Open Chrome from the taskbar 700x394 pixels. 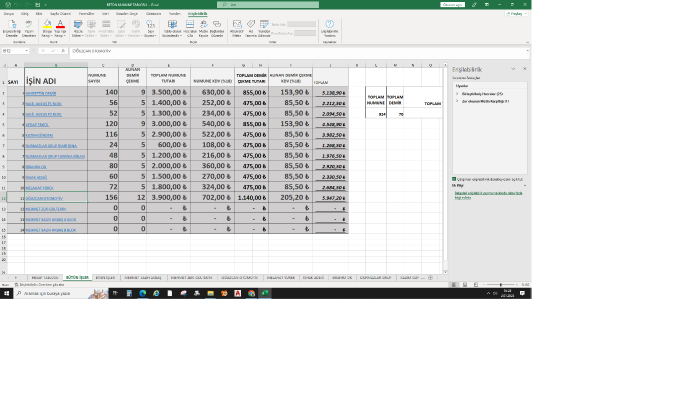click(x=251, y=293)
